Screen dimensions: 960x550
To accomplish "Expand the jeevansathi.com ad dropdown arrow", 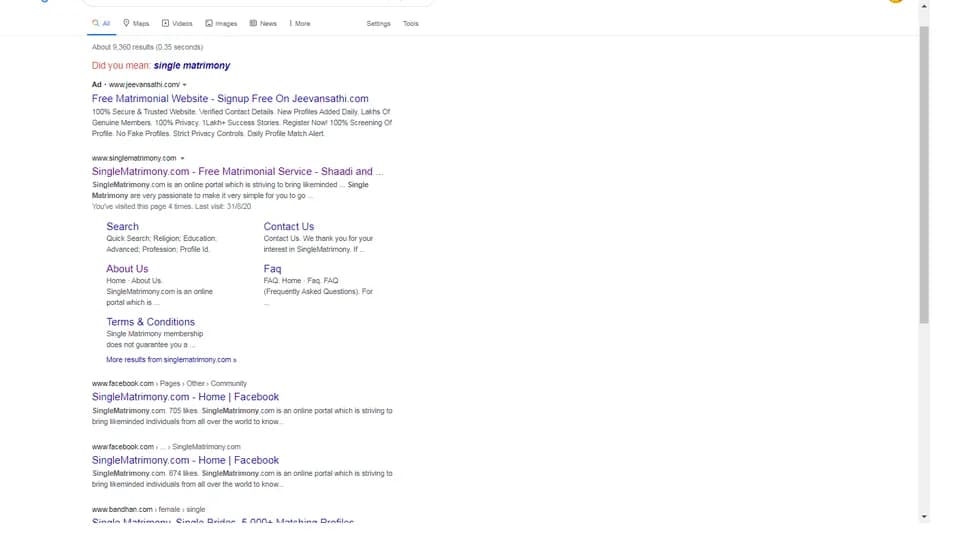I will click(184, 85).
